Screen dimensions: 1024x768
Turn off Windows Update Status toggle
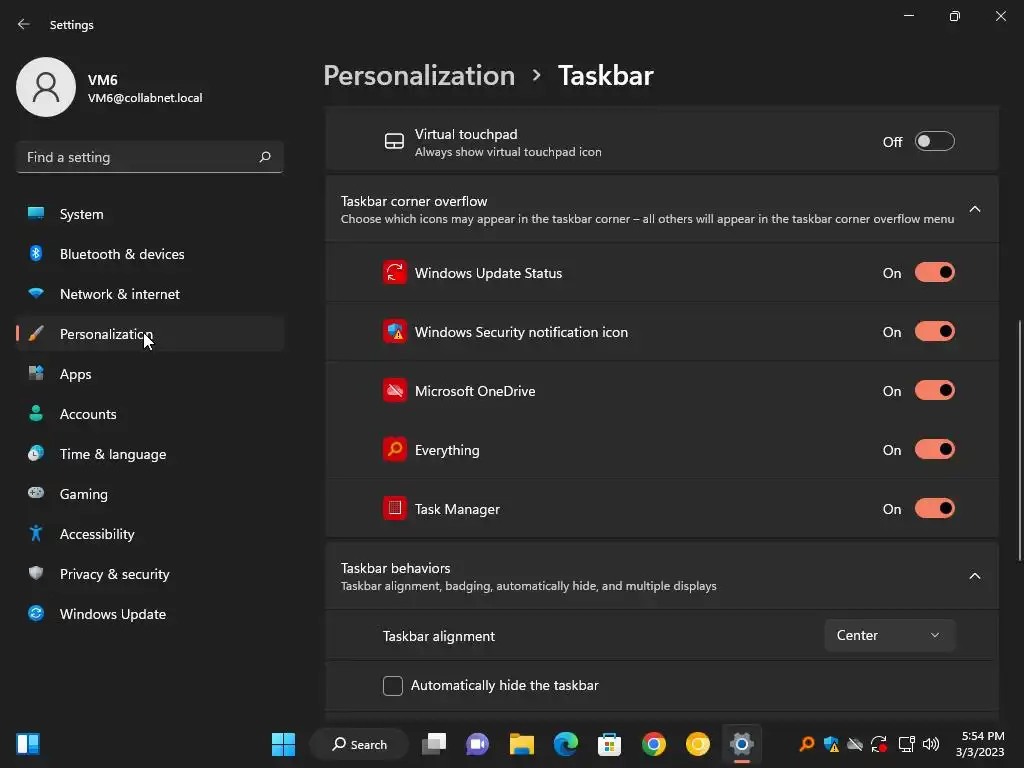tap(935, 272)
